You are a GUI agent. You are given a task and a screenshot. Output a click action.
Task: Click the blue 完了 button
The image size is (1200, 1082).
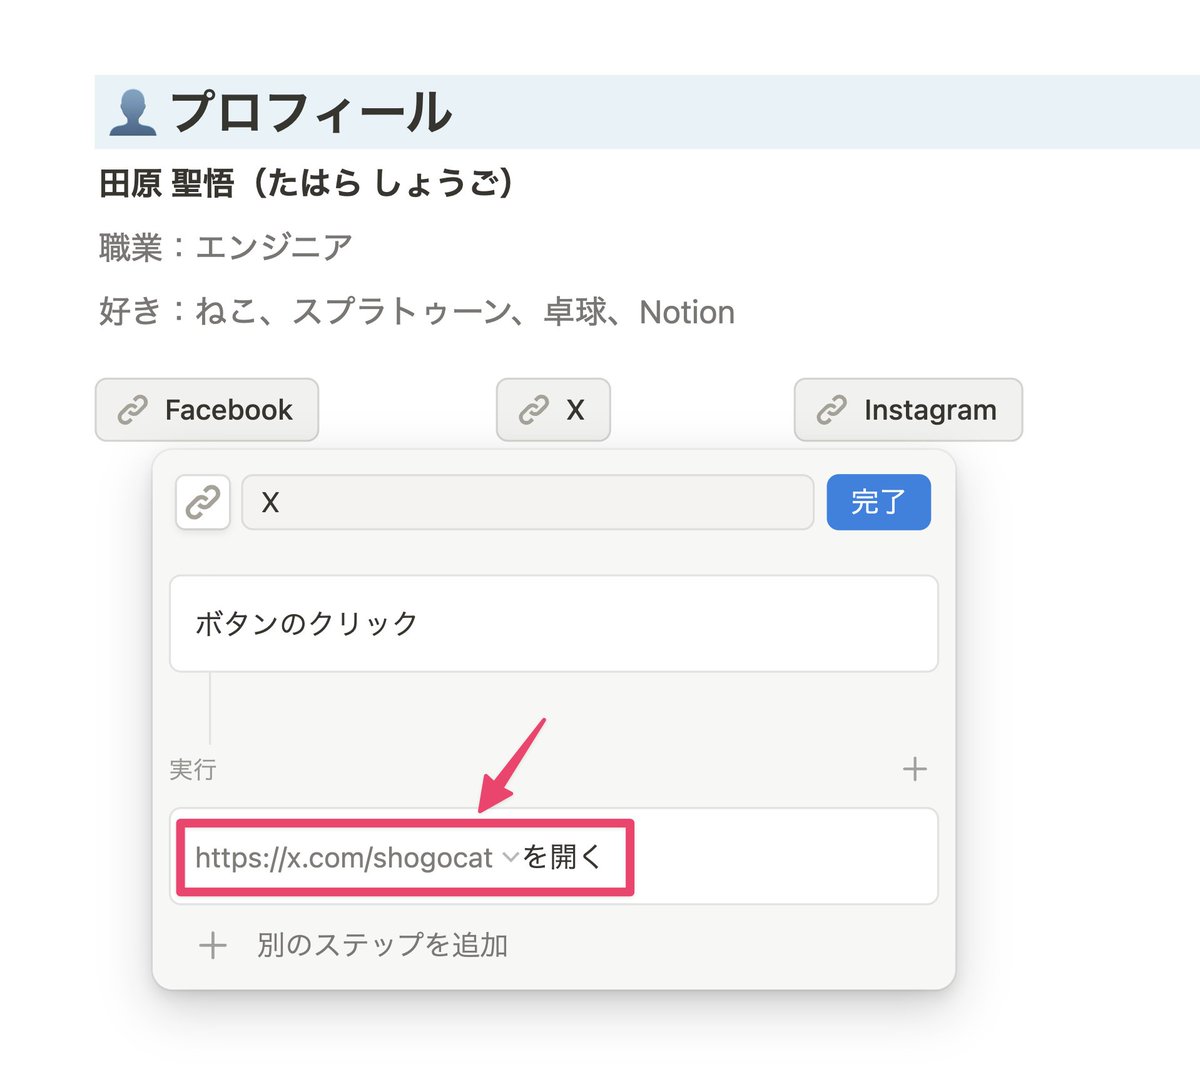879,502
